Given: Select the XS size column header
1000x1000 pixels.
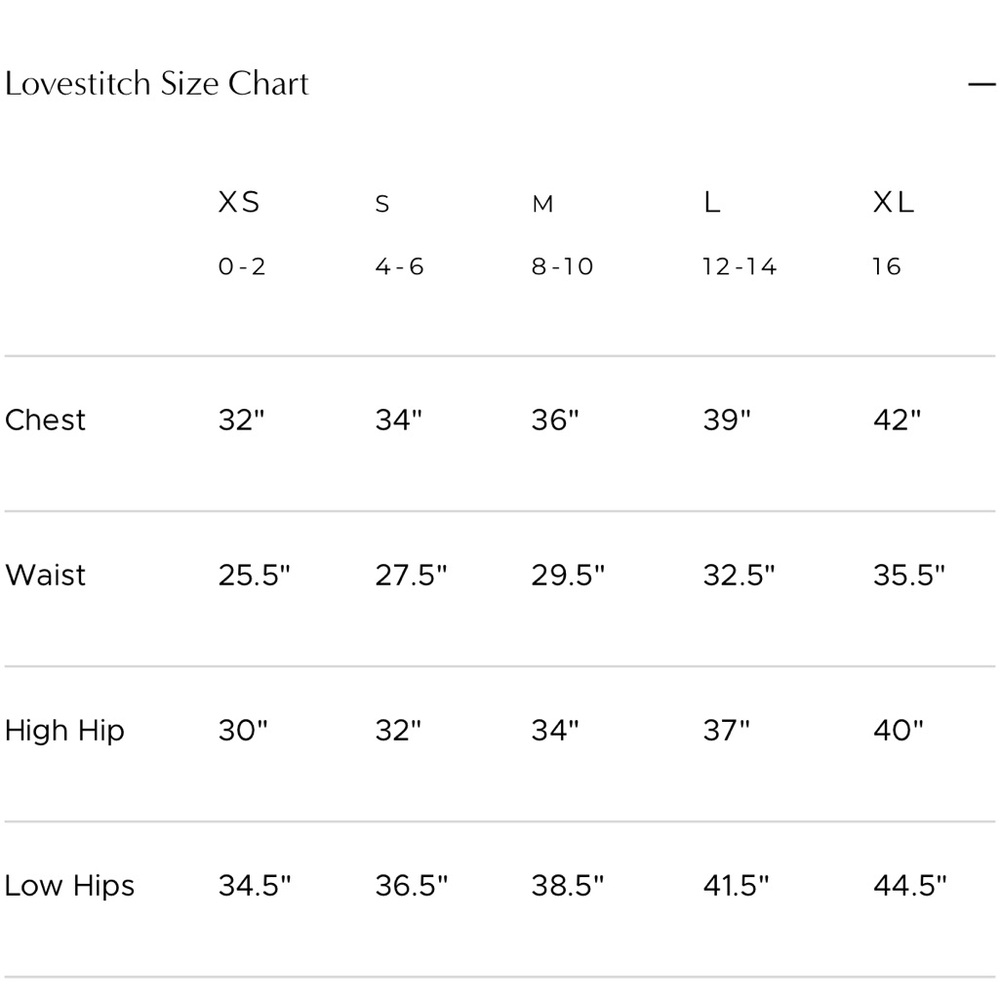Looking at the screenshot, I should pos(239,202).
